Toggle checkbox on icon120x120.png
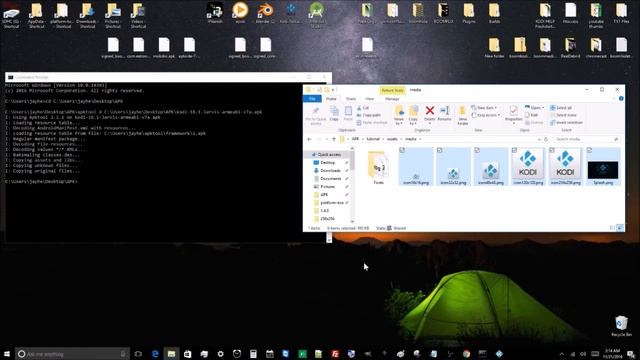This screenshot has width=640, height=360. (514, 150)
